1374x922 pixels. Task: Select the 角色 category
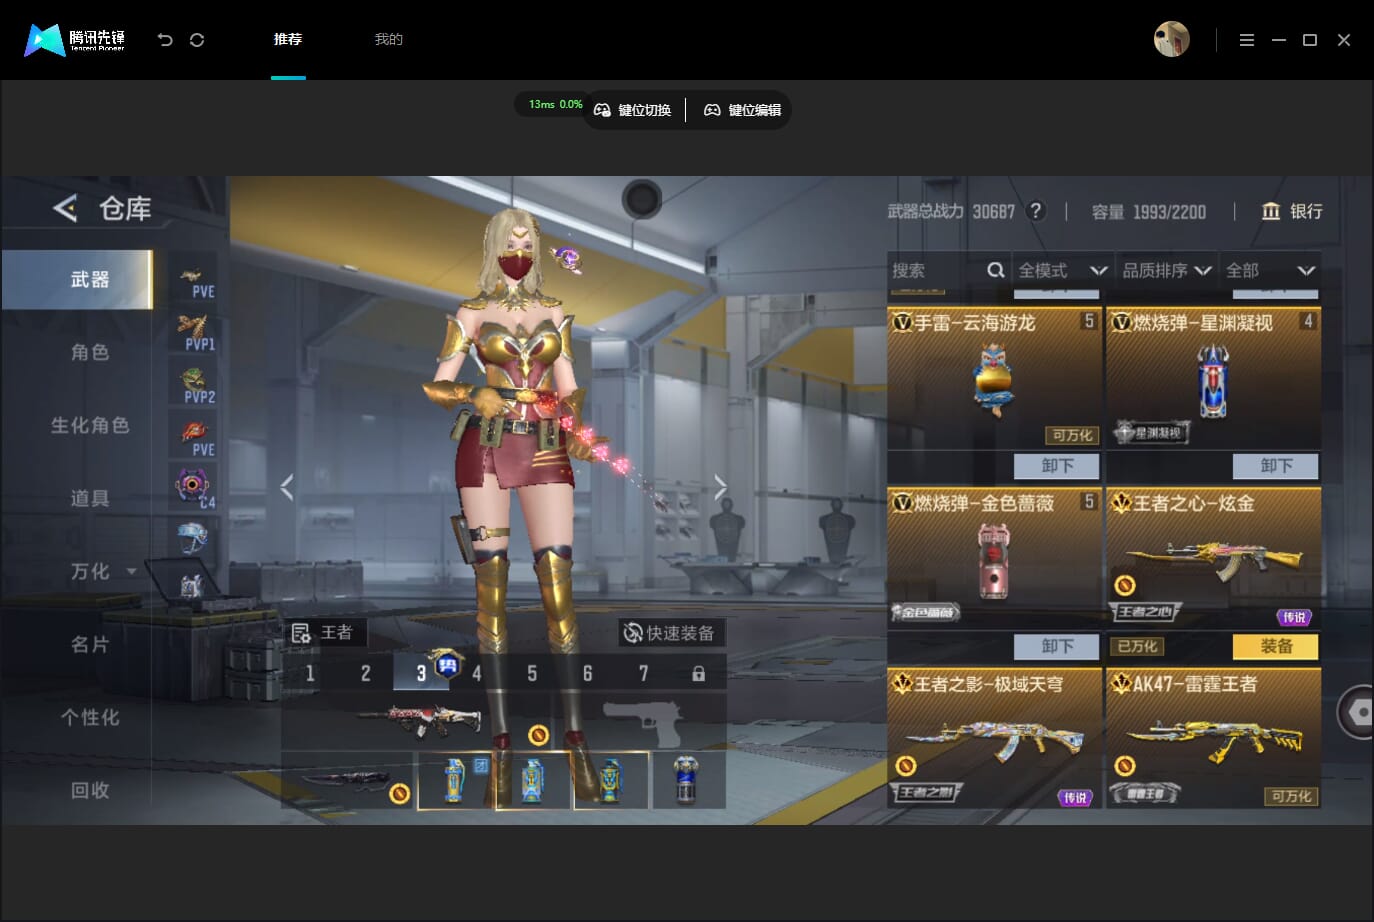point(89,352)
